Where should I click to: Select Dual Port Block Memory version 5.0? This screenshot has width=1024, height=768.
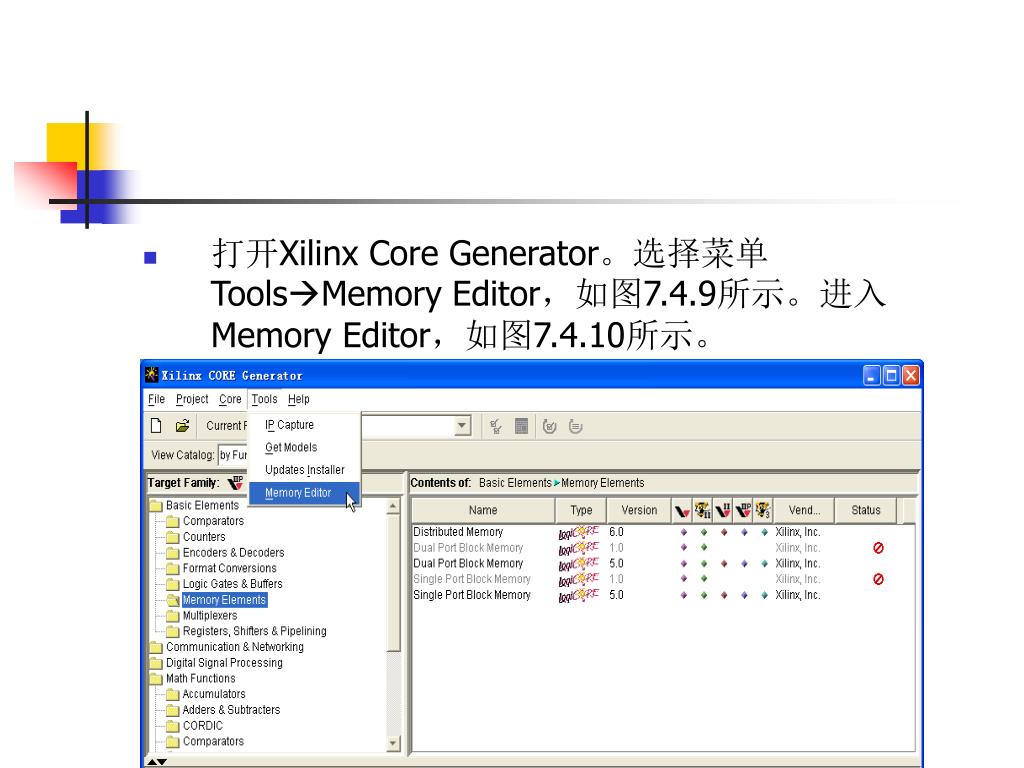point(663,564)
